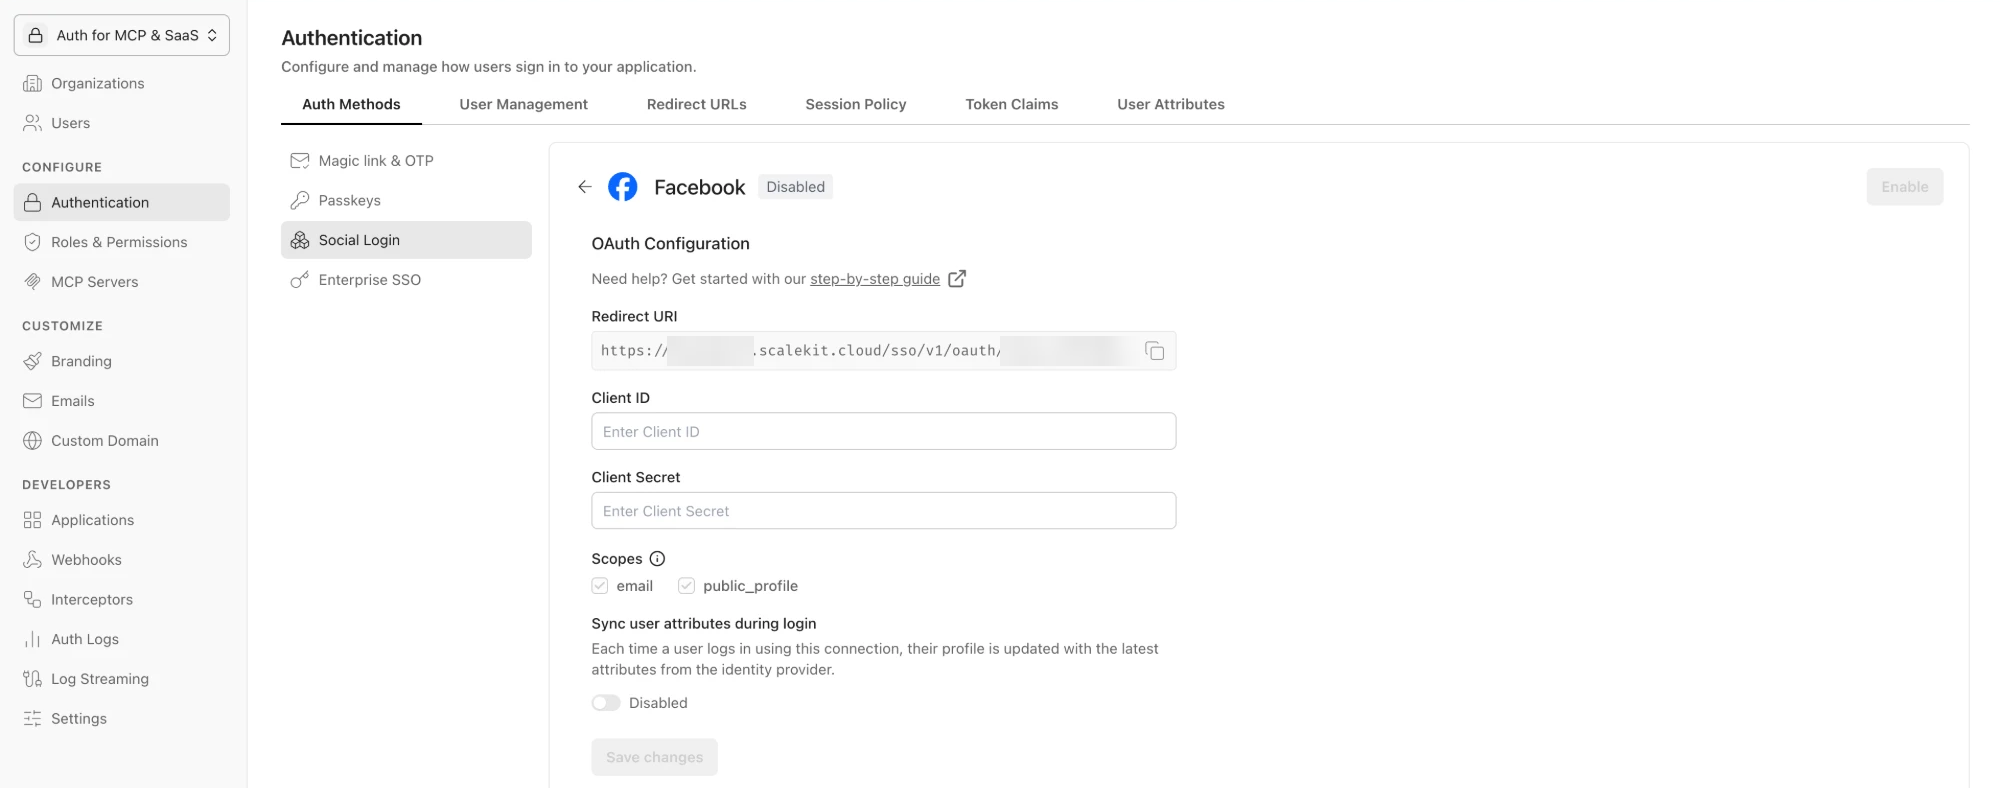Open the Auth for MCP & SaaS workspace switcher
Viewport: 2000px width, 788px height.
coord(122,35)
